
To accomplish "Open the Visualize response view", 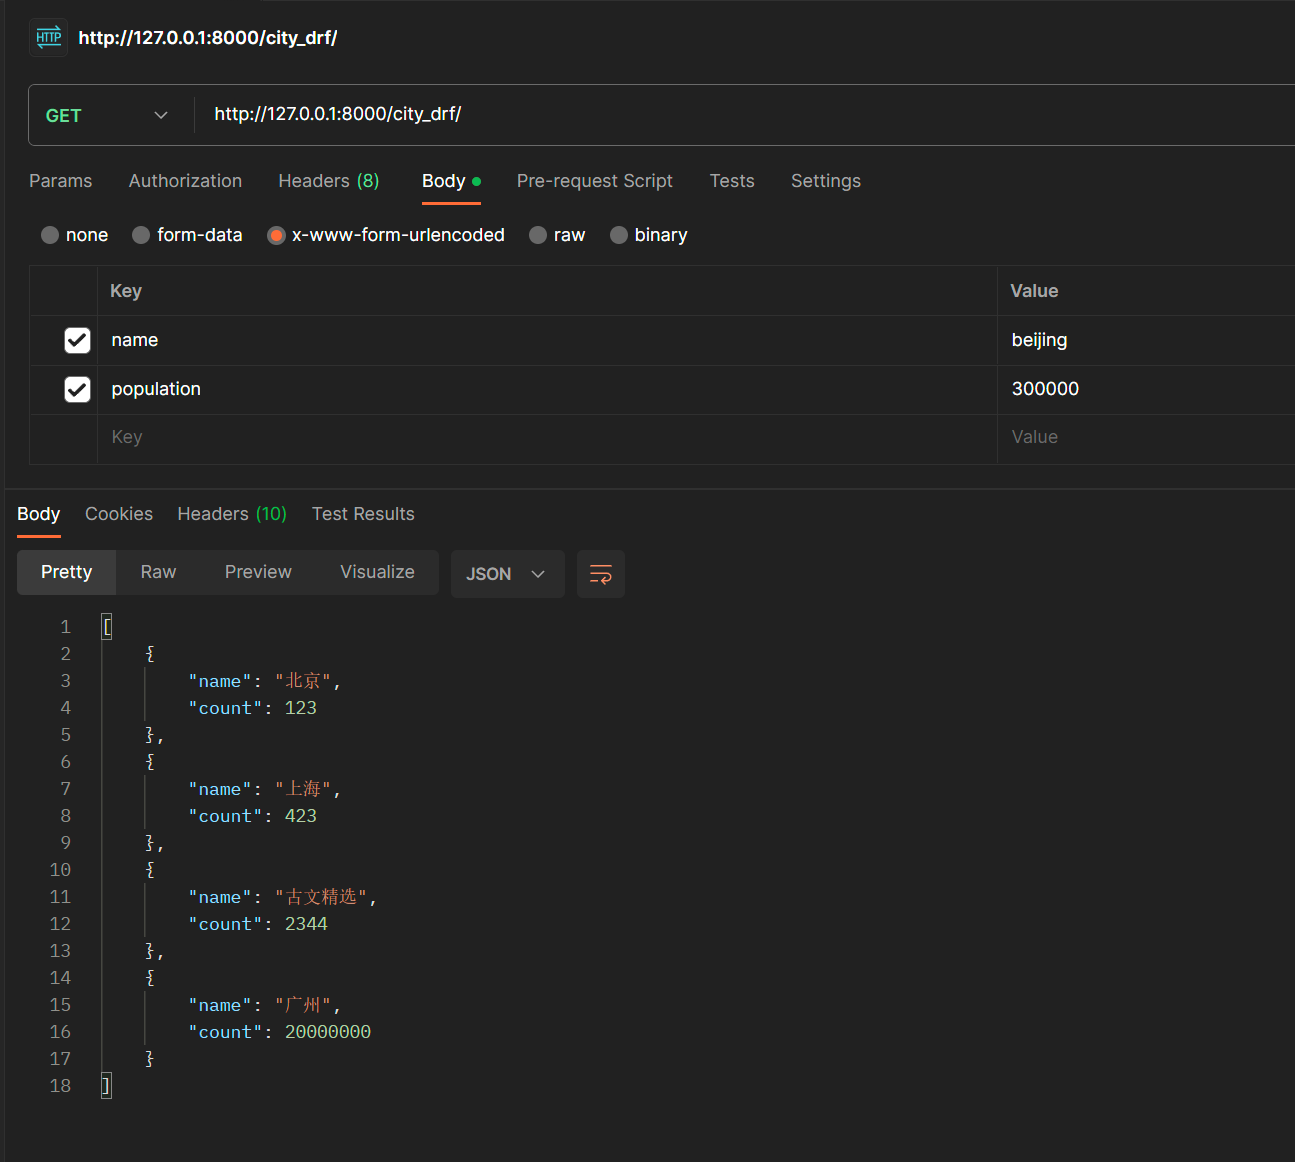I will [377, 572].
